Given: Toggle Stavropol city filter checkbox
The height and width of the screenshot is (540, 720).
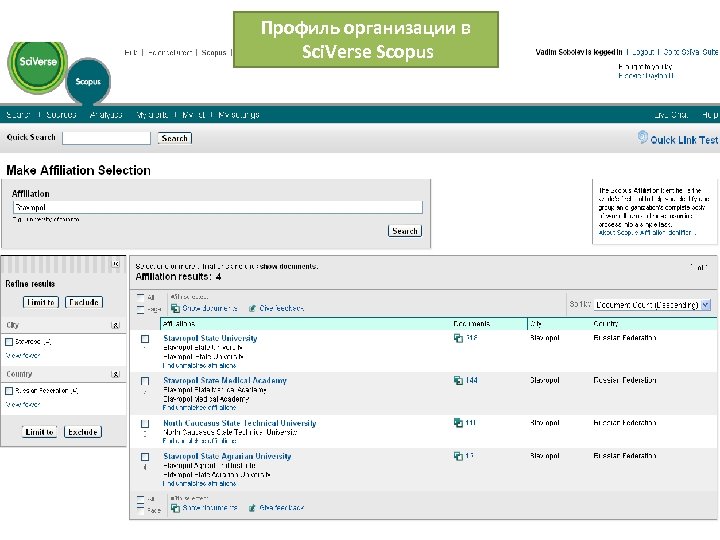Looking at the screenshot, I should [x=9, y=342].
